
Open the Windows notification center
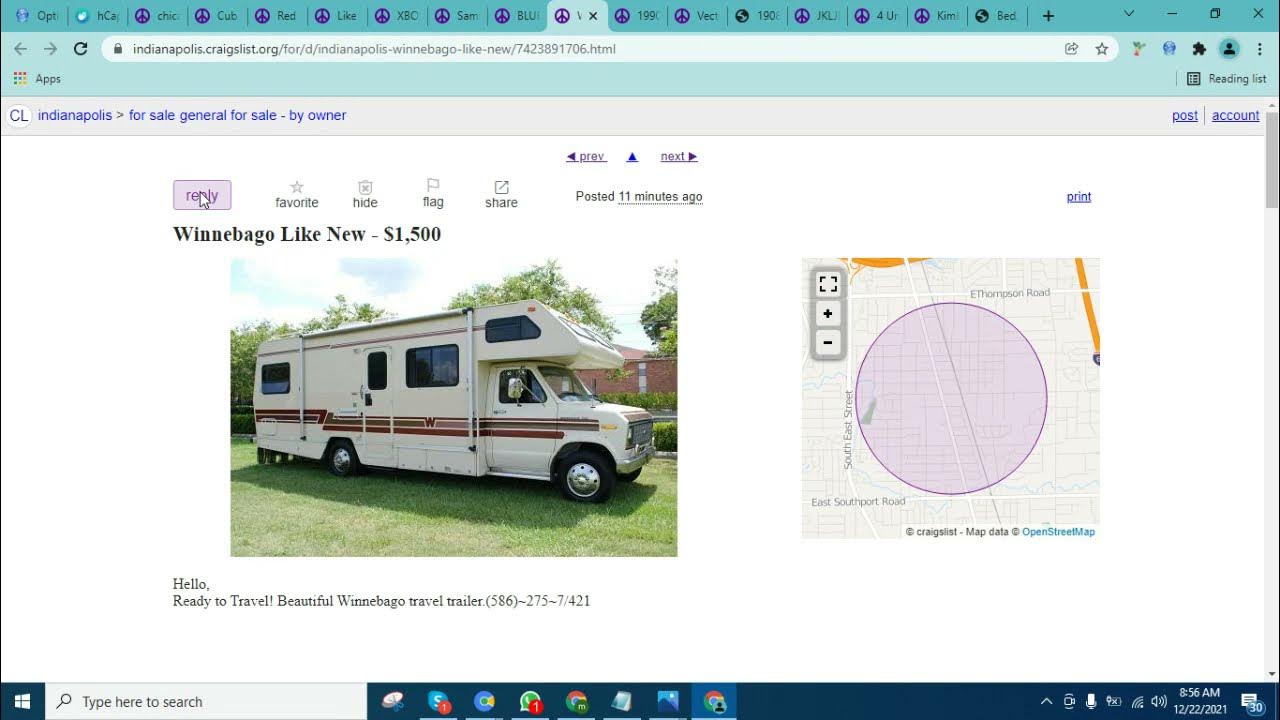point(1253,701)
